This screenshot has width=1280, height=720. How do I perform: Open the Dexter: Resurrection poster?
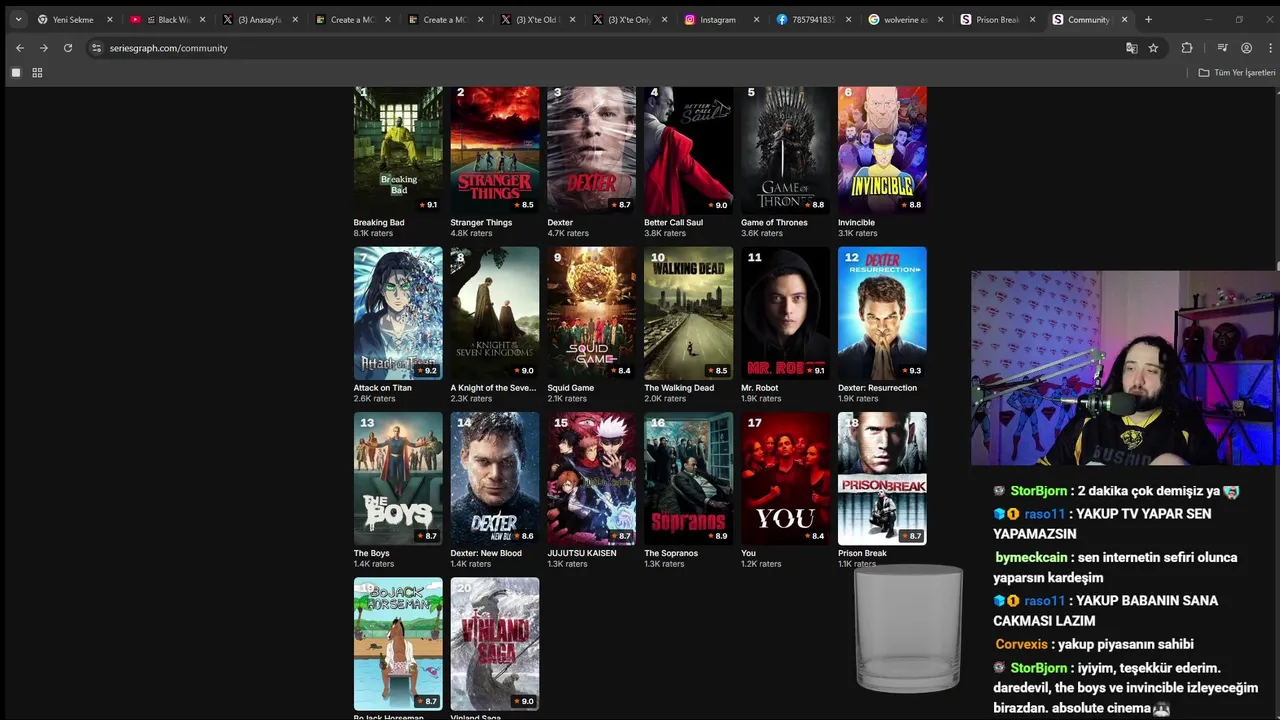pos(882,313)
